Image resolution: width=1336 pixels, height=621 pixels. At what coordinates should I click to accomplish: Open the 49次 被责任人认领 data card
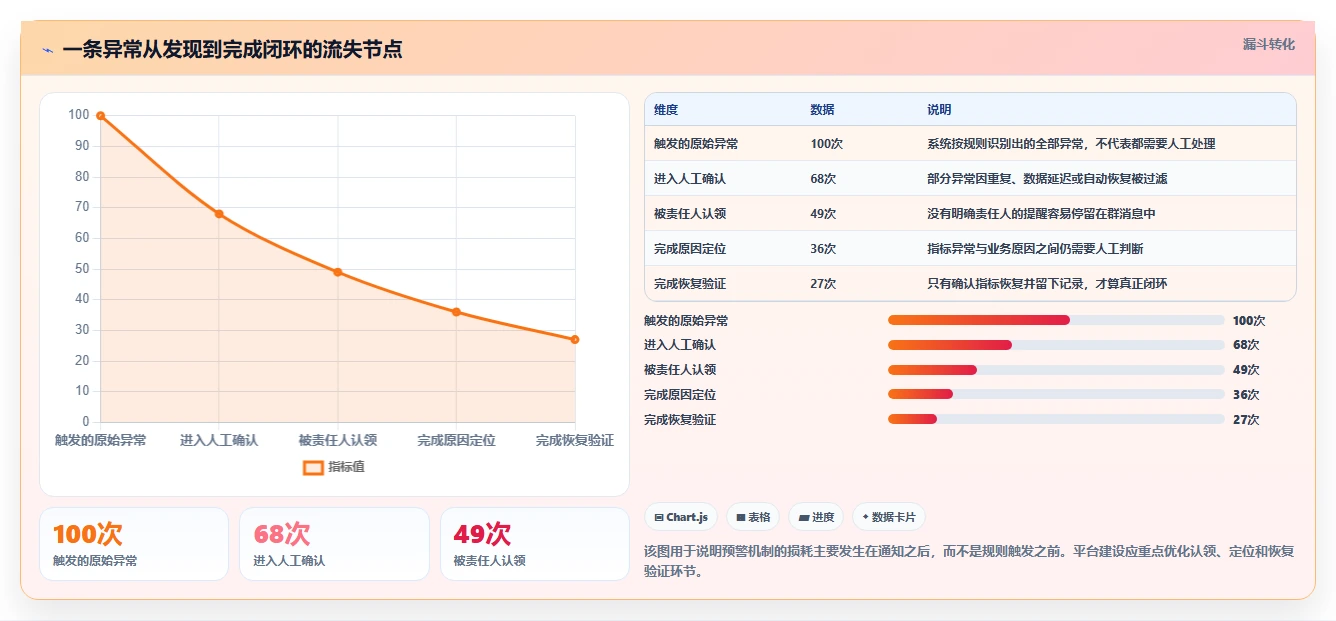pos(535,544)
